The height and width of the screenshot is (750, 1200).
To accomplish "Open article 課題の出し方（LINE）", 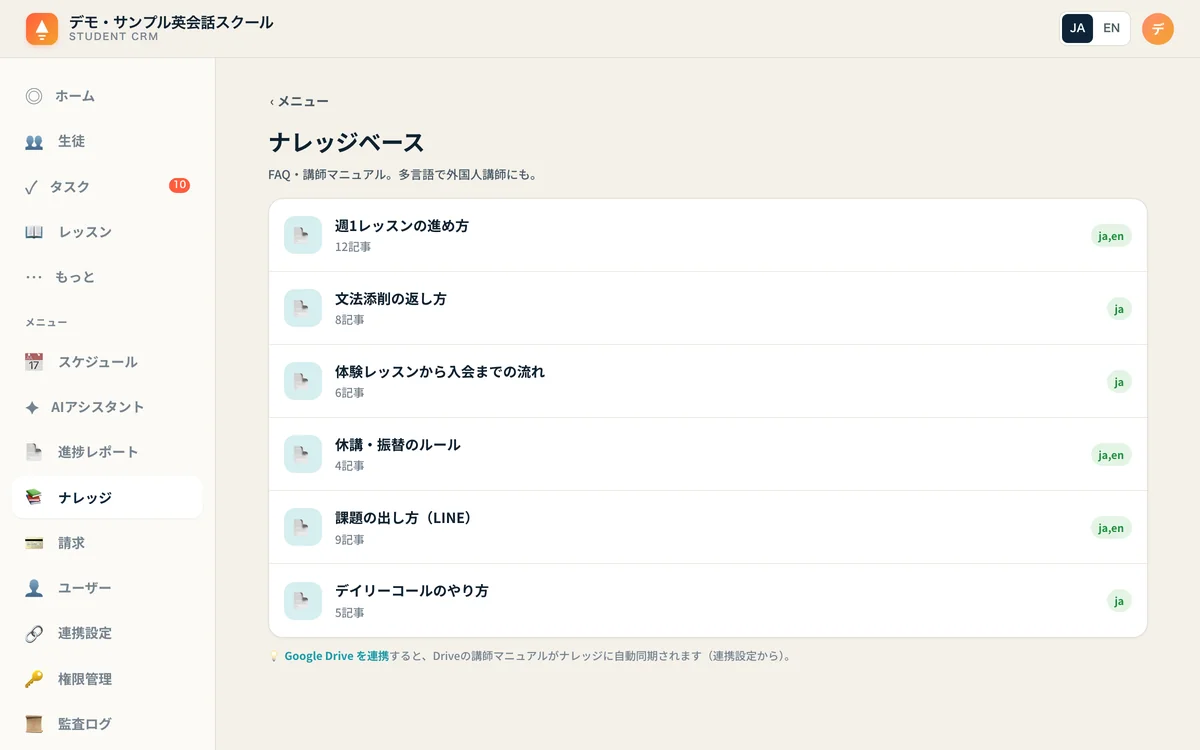I will [708, 527].
